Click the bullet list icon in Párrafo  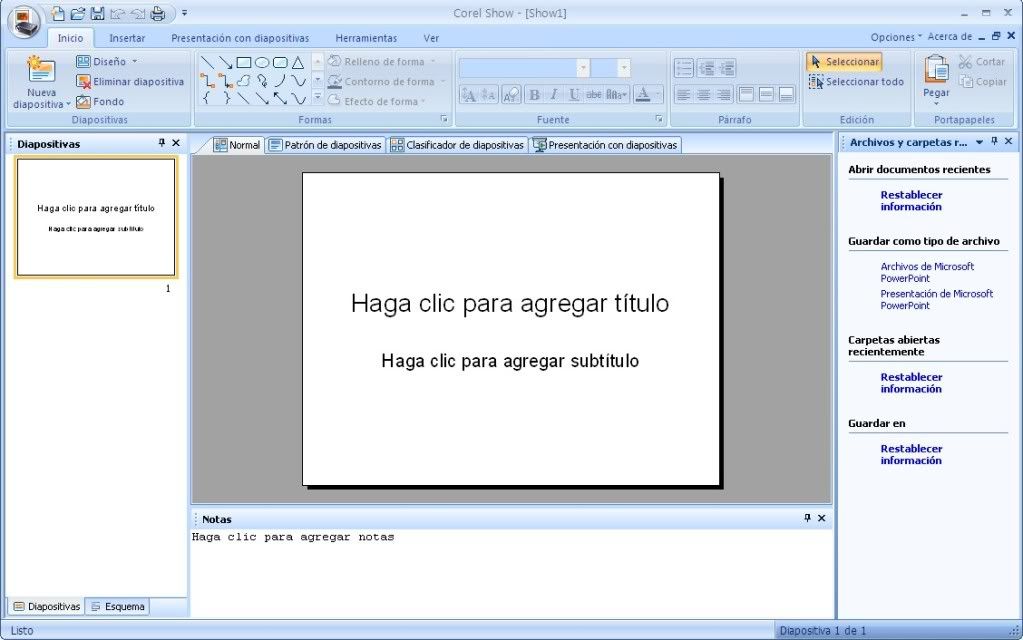(x=684, y=68)
